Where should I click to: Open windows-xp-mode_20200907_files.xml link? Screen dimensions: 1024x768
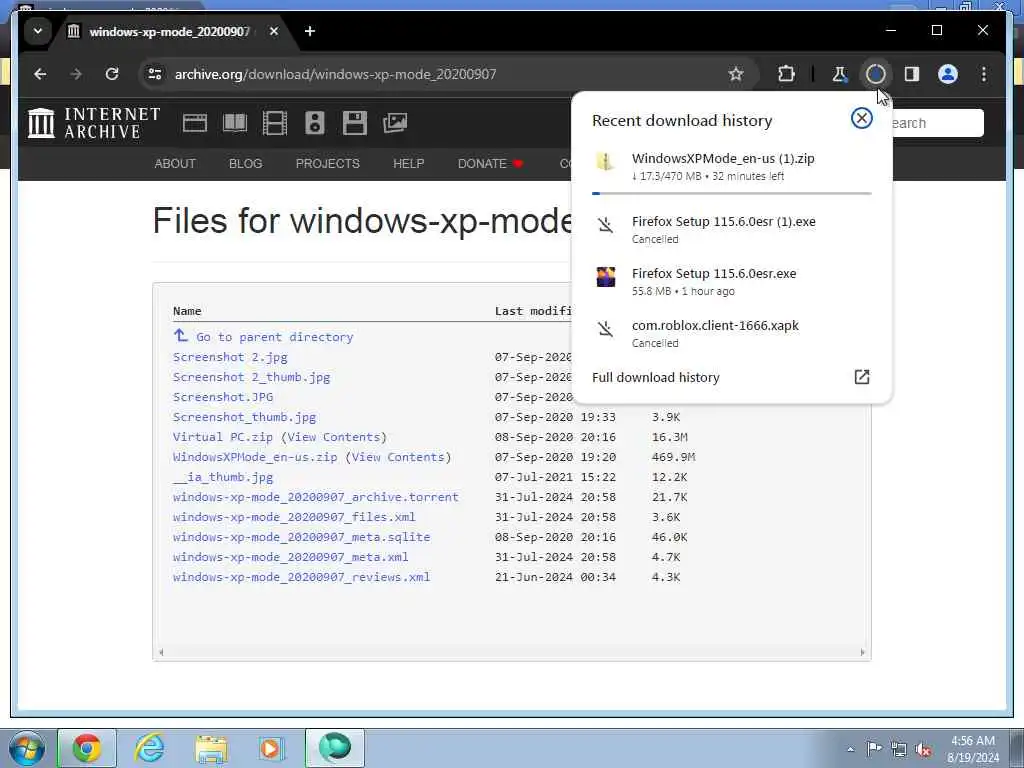(x=294, y=517)
